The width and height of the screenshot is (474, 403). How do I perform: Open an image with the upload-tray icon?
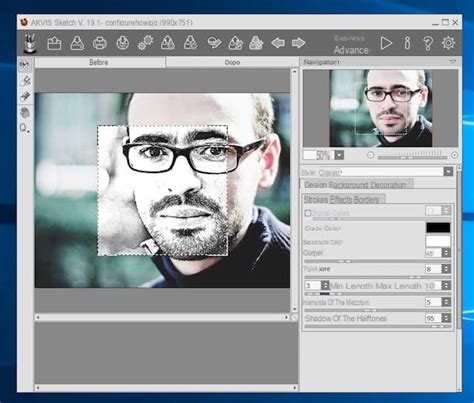54,43
